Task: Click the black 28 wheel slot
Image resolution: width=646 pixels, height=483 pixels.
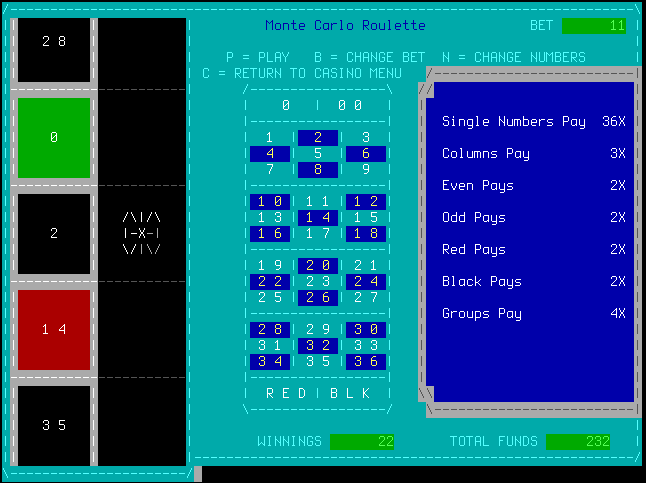Action: (54, 50)
